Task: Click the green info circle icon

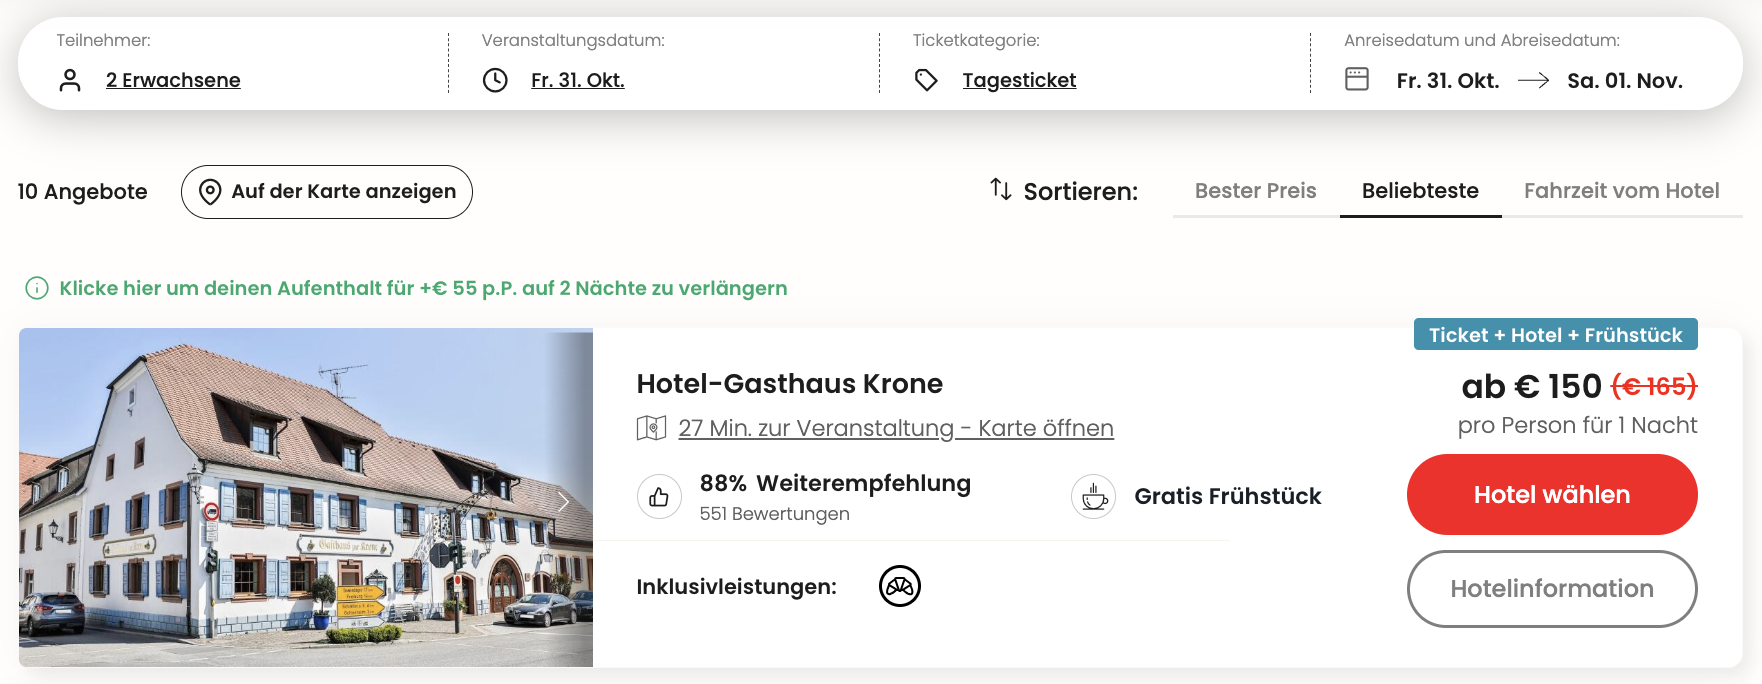Action: [37, 288]
